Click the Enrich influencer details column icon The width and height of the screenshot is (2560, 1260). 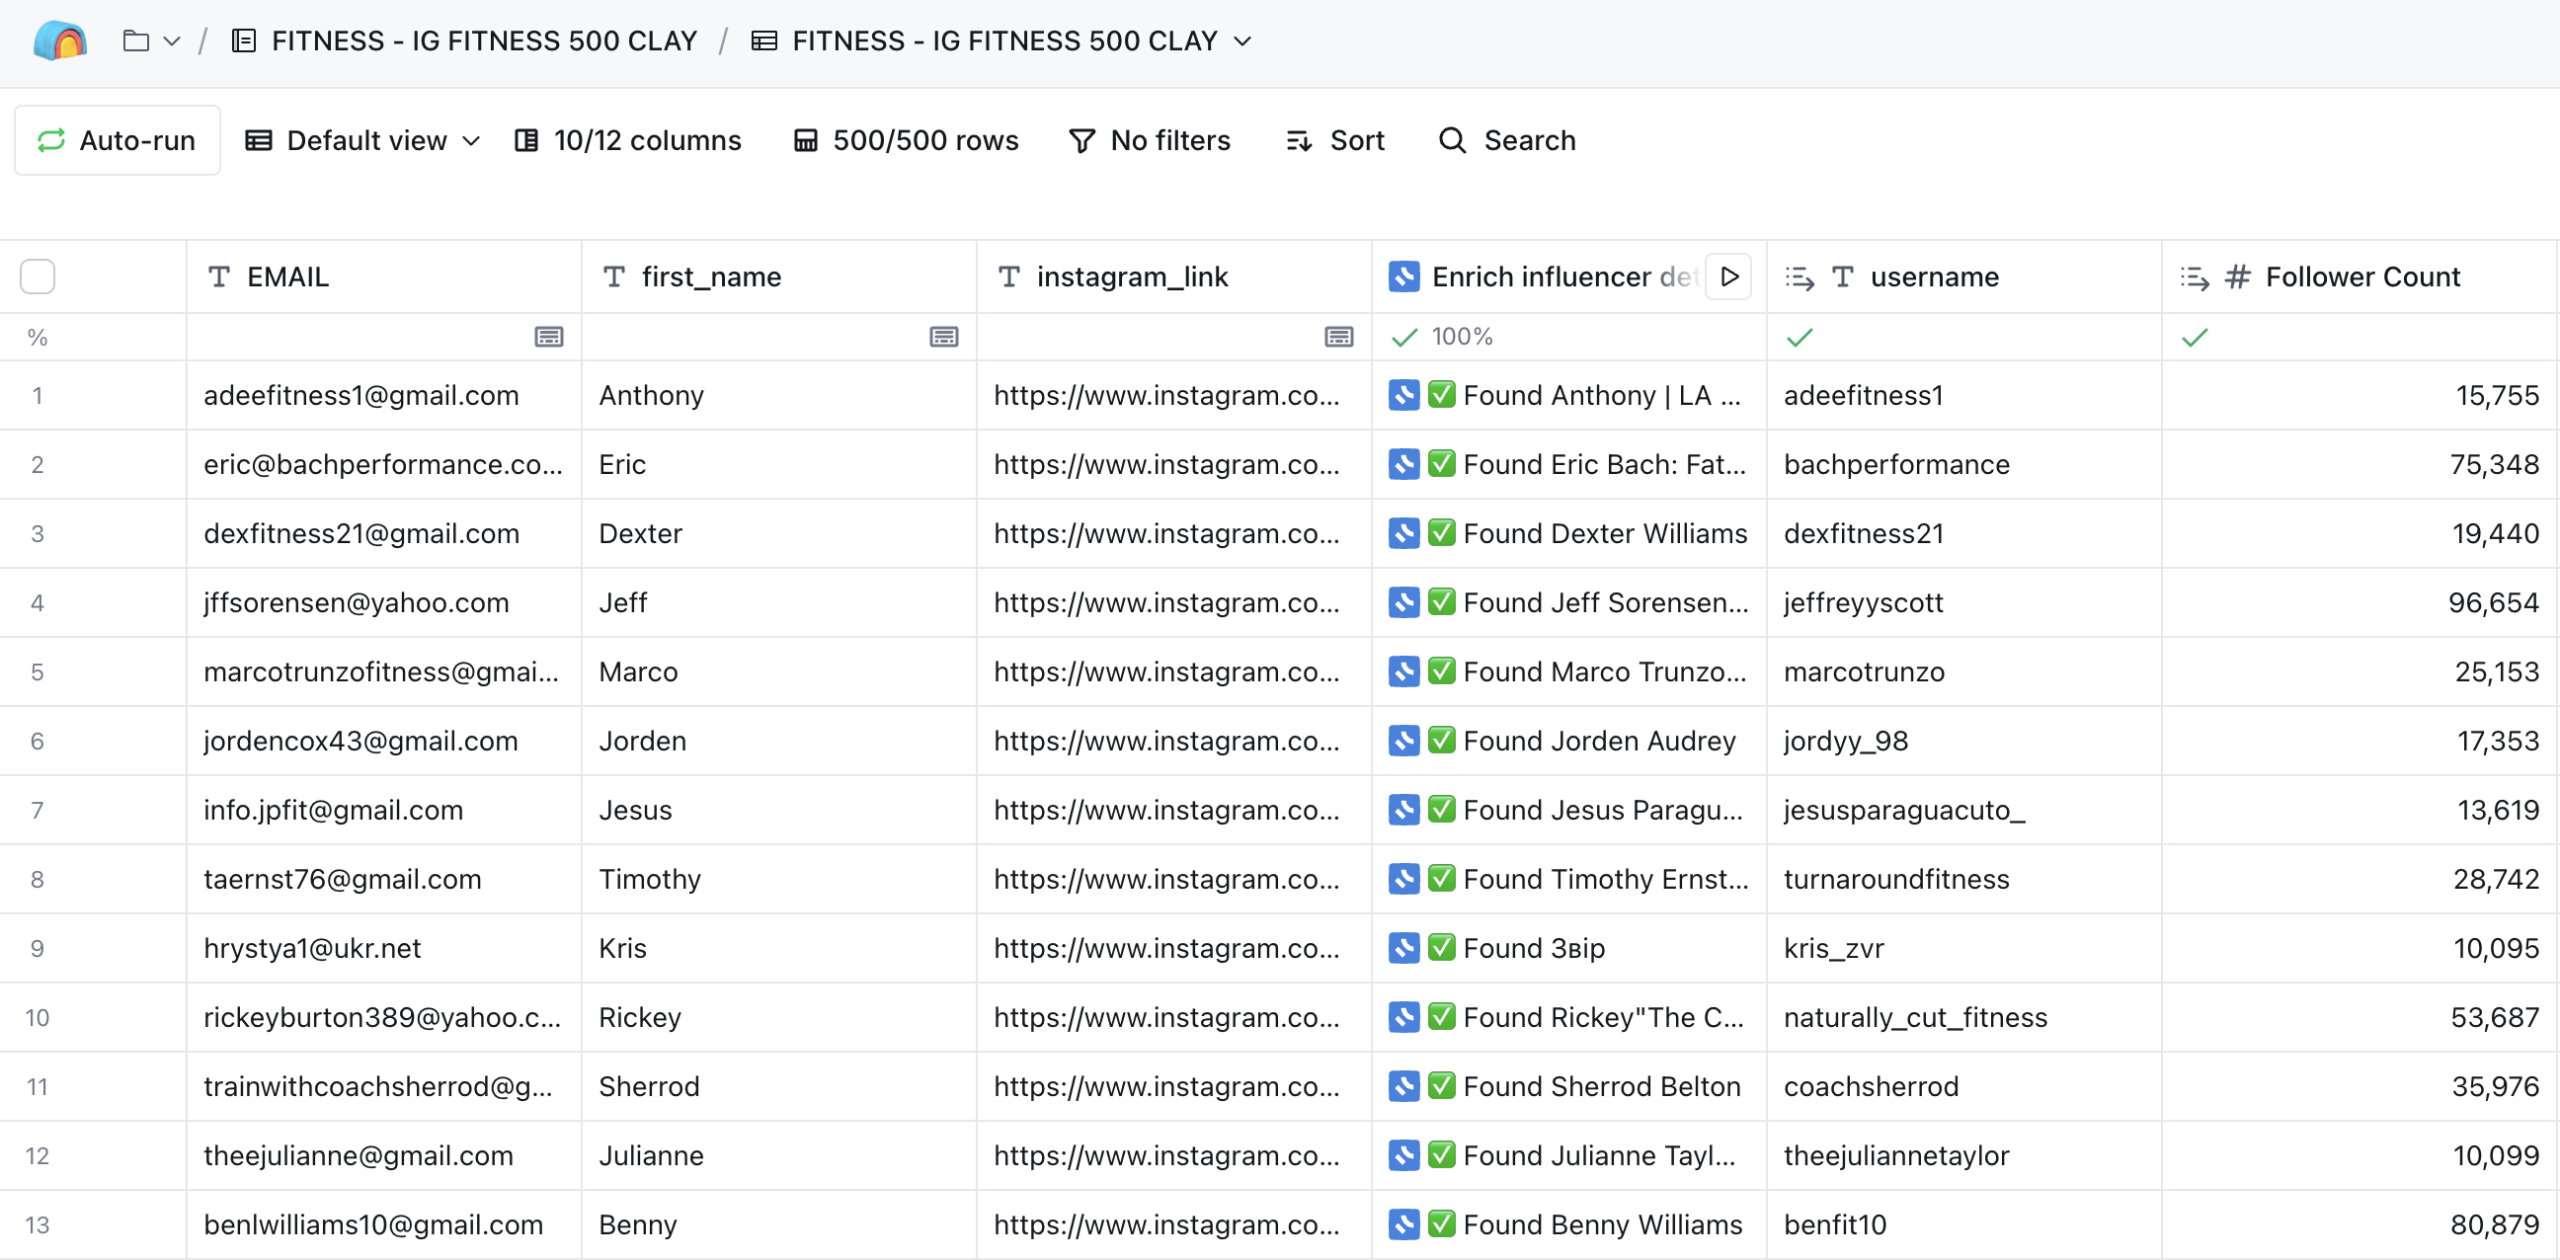(x=1404, y=277)
